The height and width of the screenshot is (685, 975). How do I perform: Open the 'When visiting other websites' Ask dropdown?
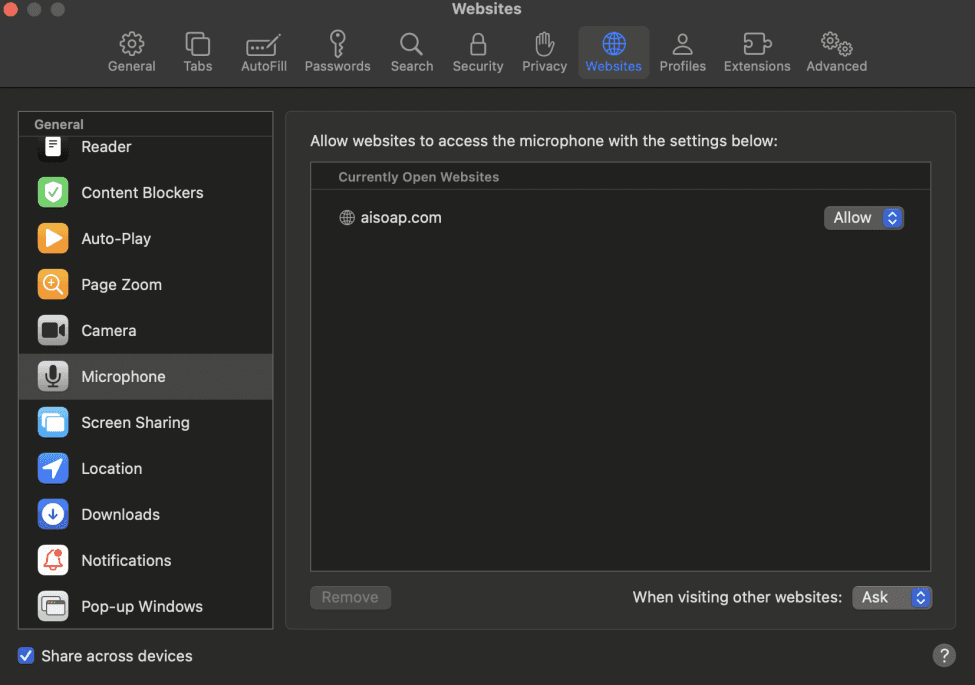click(892, 597)
